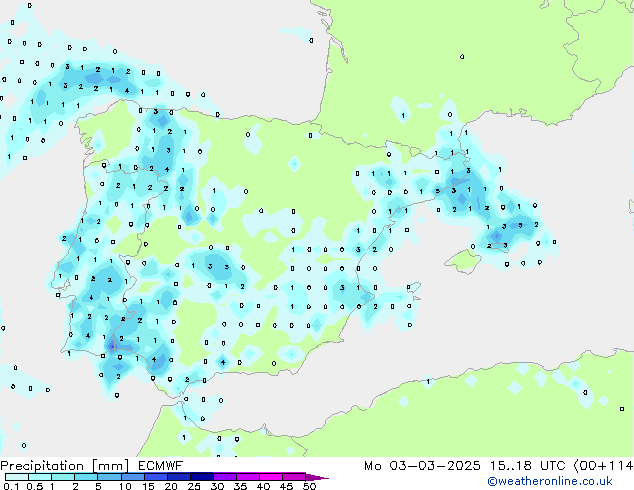The width and height of the screenshot is (634, 490).
Task: Click the legend value '0.5'
Action: click(35, 486)
